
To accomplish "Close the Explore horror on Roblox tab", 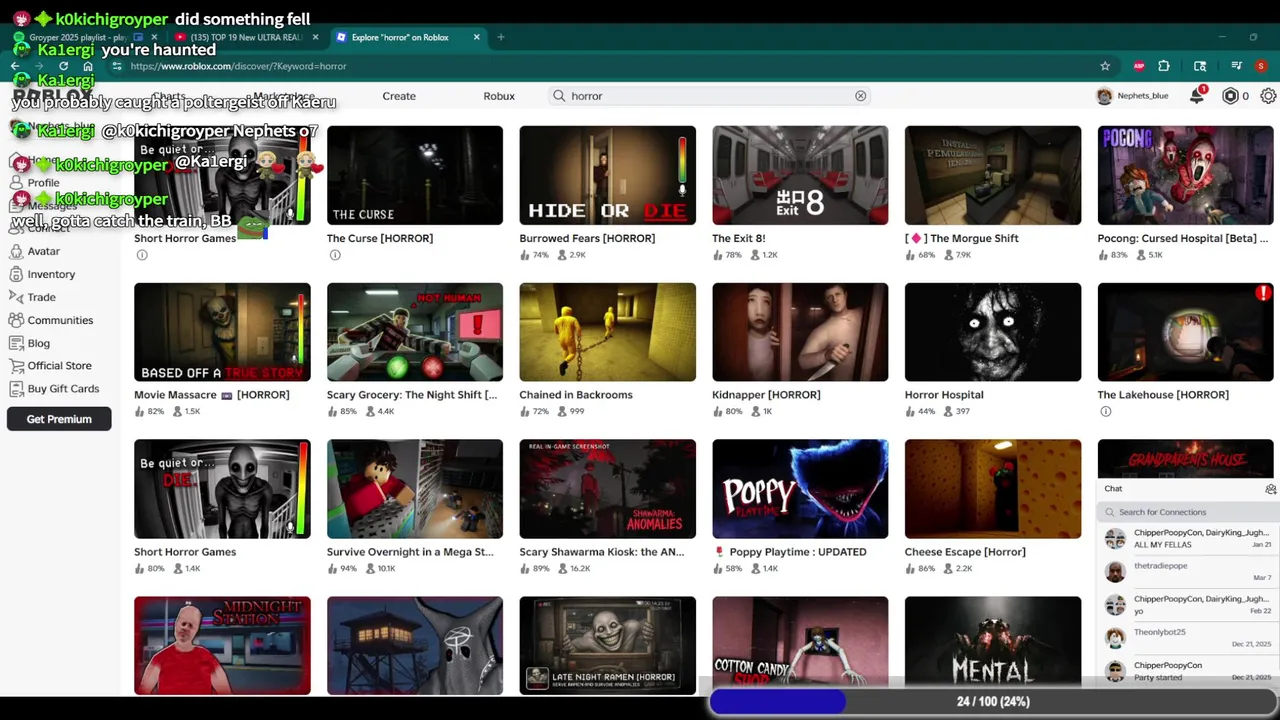I will [x=476, y=37].
